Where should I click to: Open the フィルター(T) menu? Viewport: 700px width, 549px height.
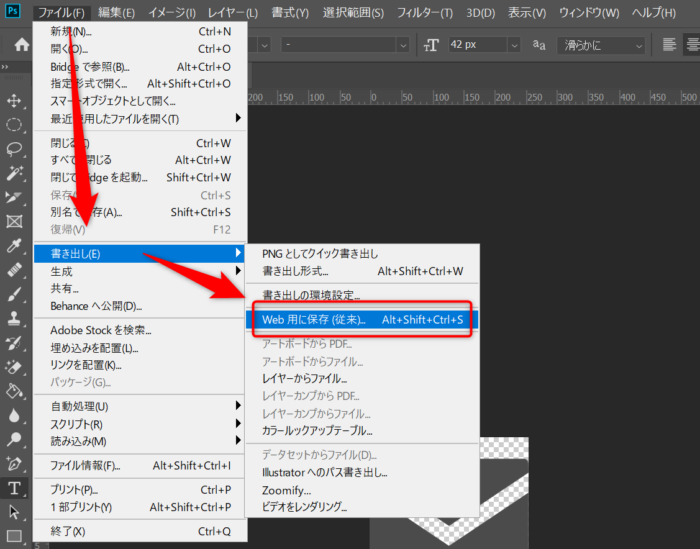[x=424, y=12]
